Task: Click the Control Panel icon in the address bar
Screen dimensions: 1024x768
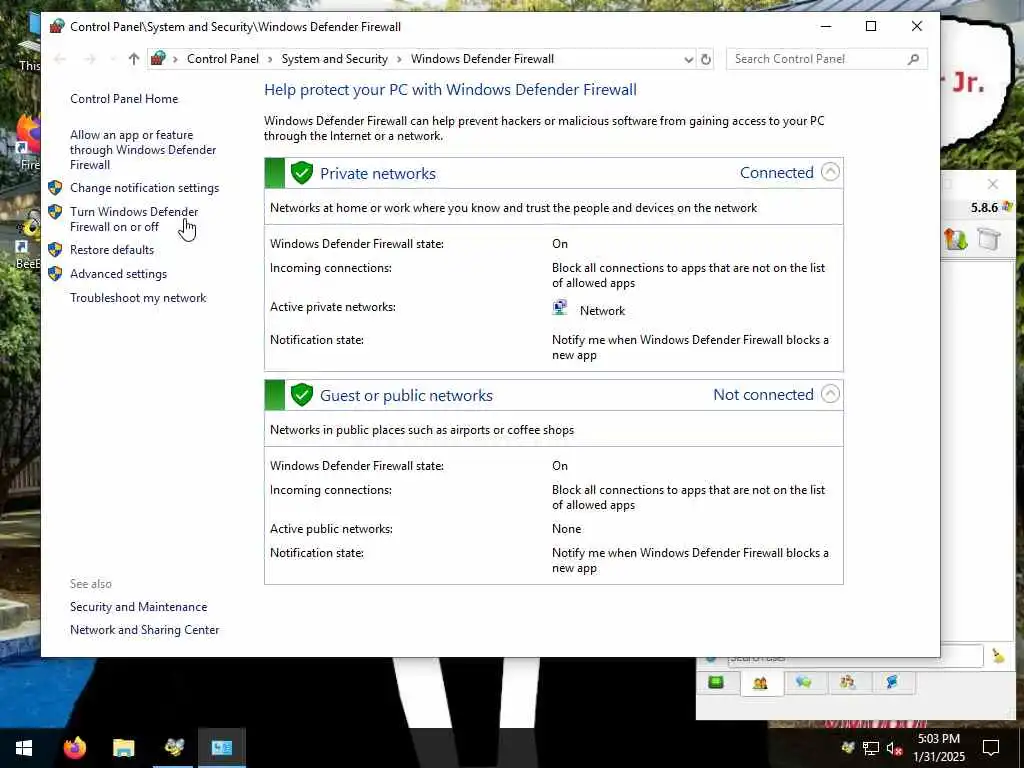Action: click(157, 59)
